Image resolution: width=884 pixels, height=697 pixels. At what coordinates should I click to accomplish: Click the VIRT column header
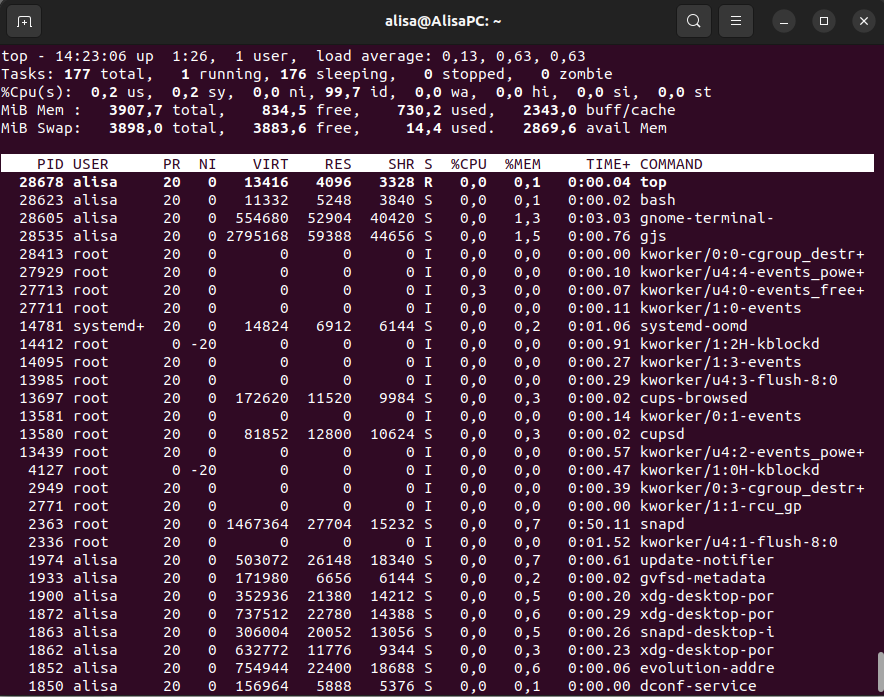click(x=271, y=164)
